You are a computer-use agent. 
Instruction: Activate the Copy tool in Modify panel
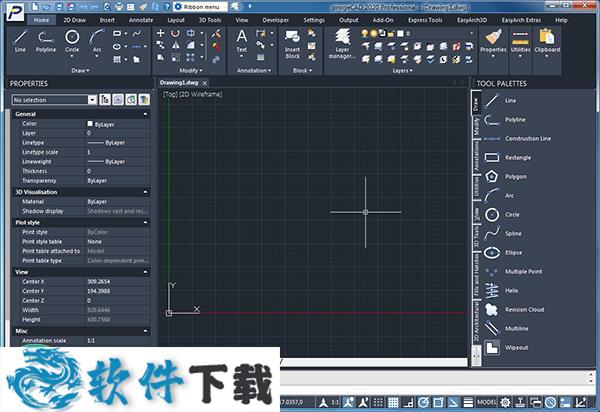click(160, 46)
